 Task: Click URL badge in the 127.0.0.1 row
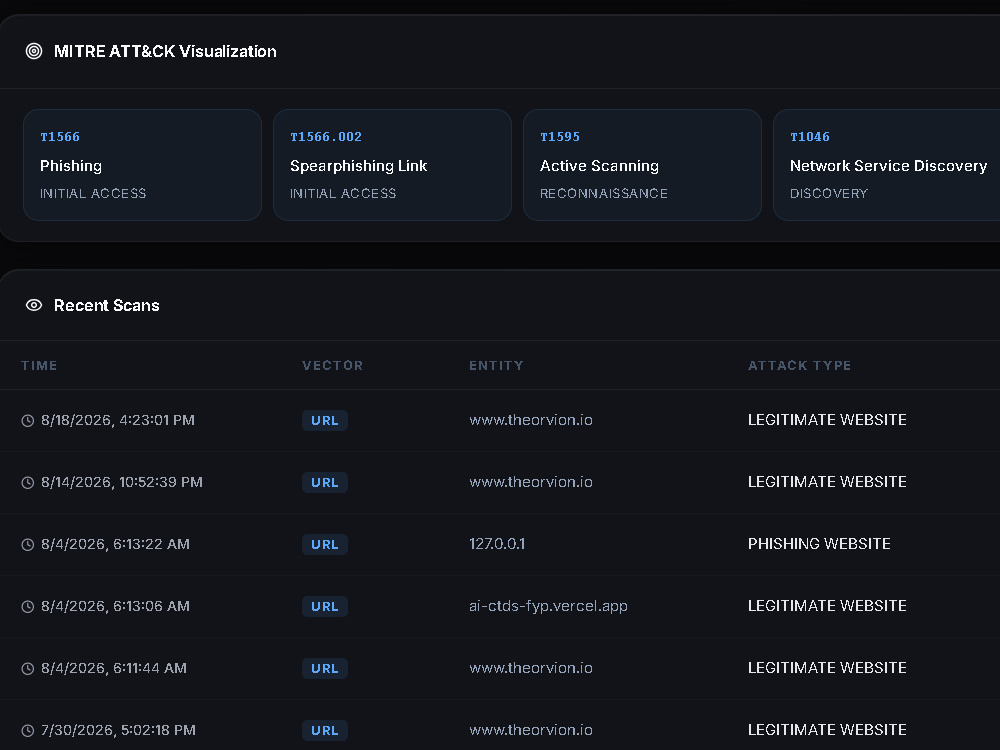[325, 544]
